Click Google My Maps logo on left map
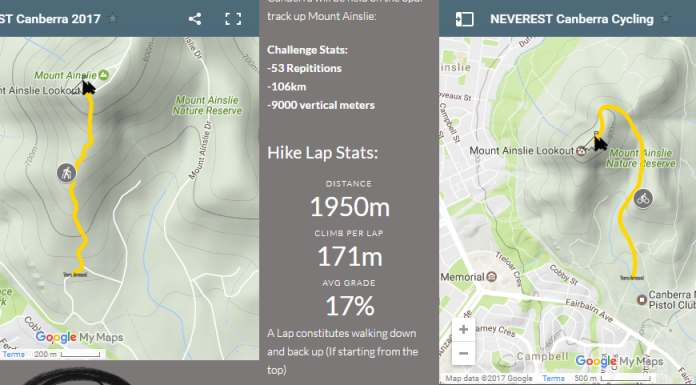 (x=79, y=337)
